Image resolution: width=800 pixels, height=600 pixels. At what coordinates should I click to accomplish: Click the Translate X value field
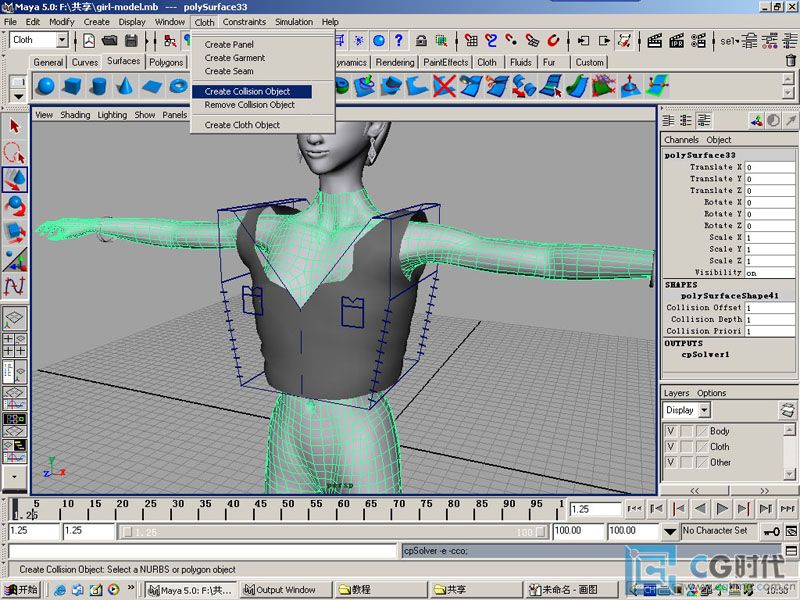point(769,167)
